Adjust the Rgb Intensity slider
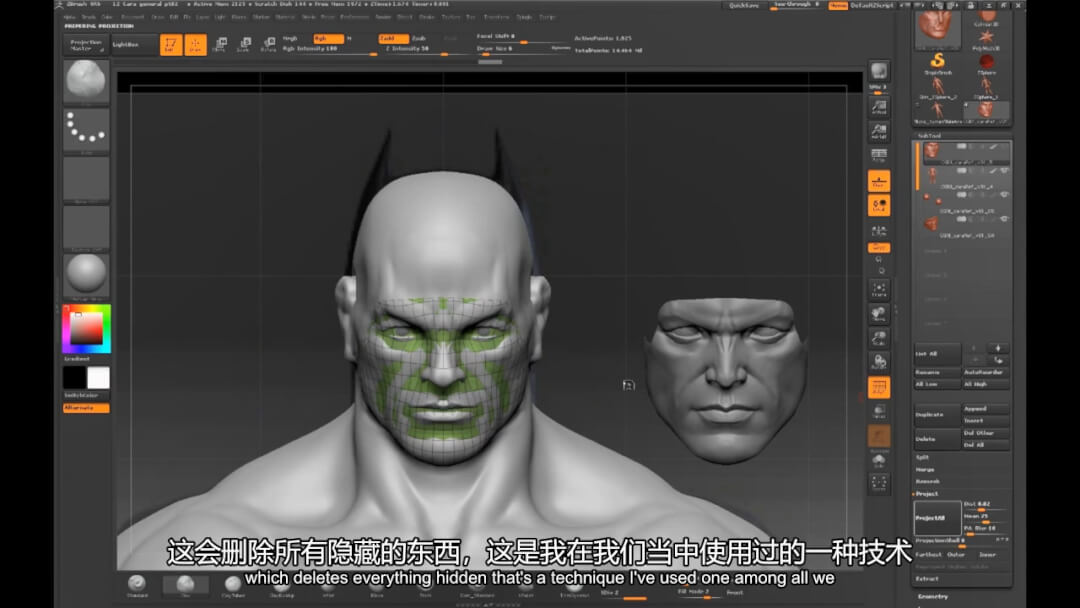Viewport: 1080px width, 608px height. (329, 50)
